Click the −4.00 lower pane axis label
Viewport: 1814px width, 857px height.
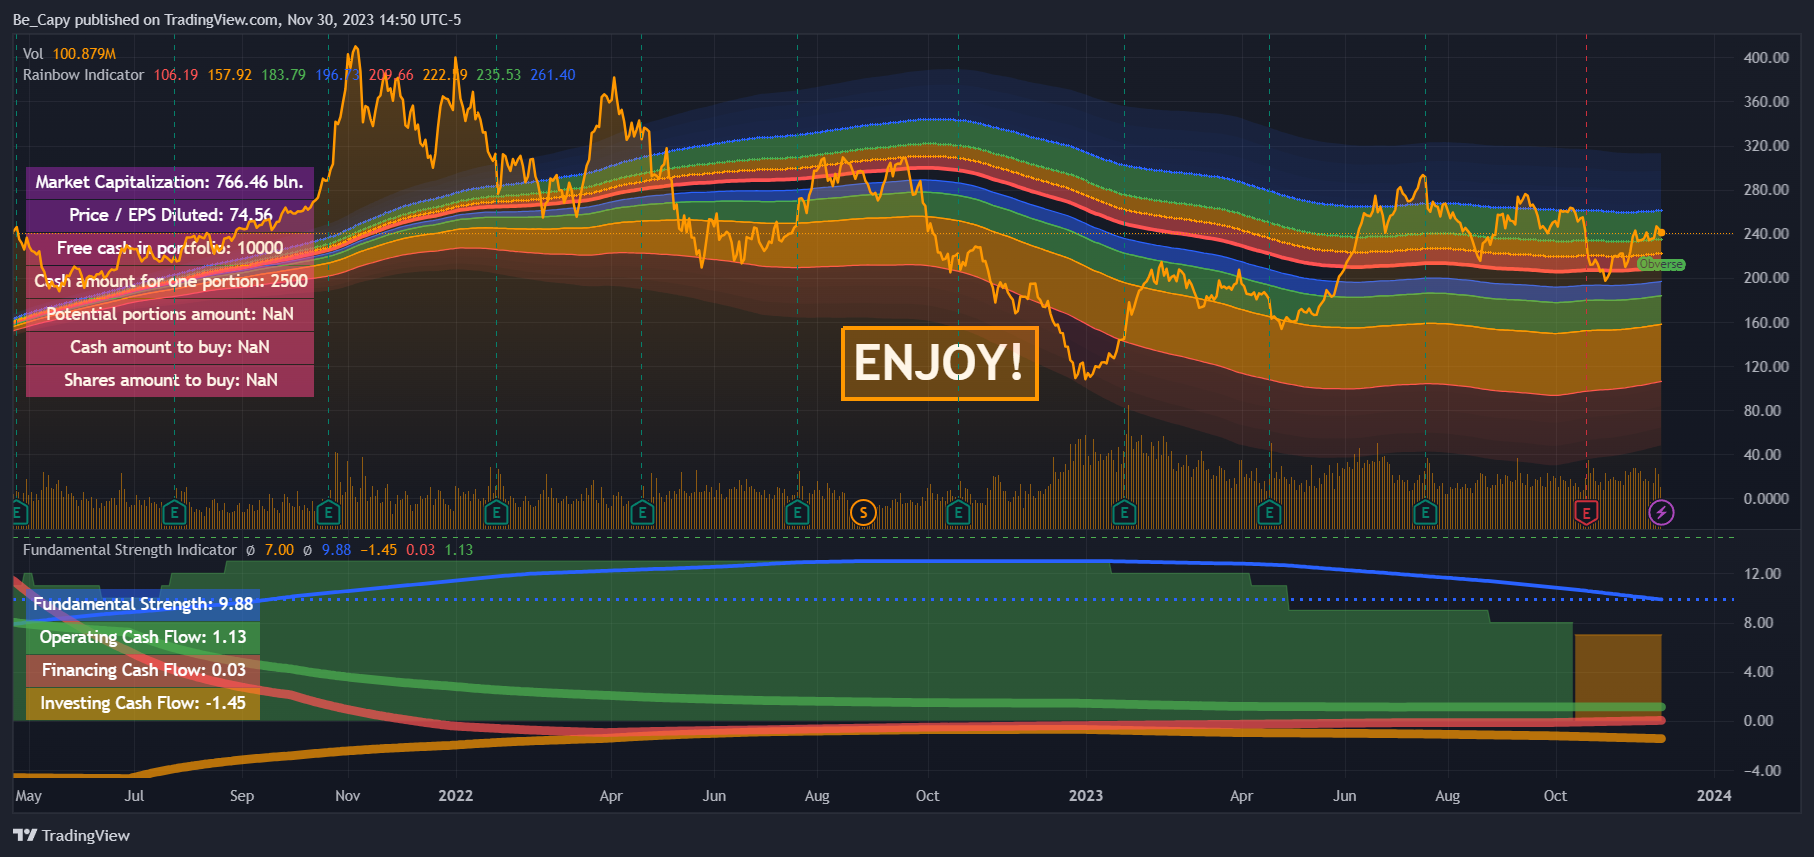1762,771
